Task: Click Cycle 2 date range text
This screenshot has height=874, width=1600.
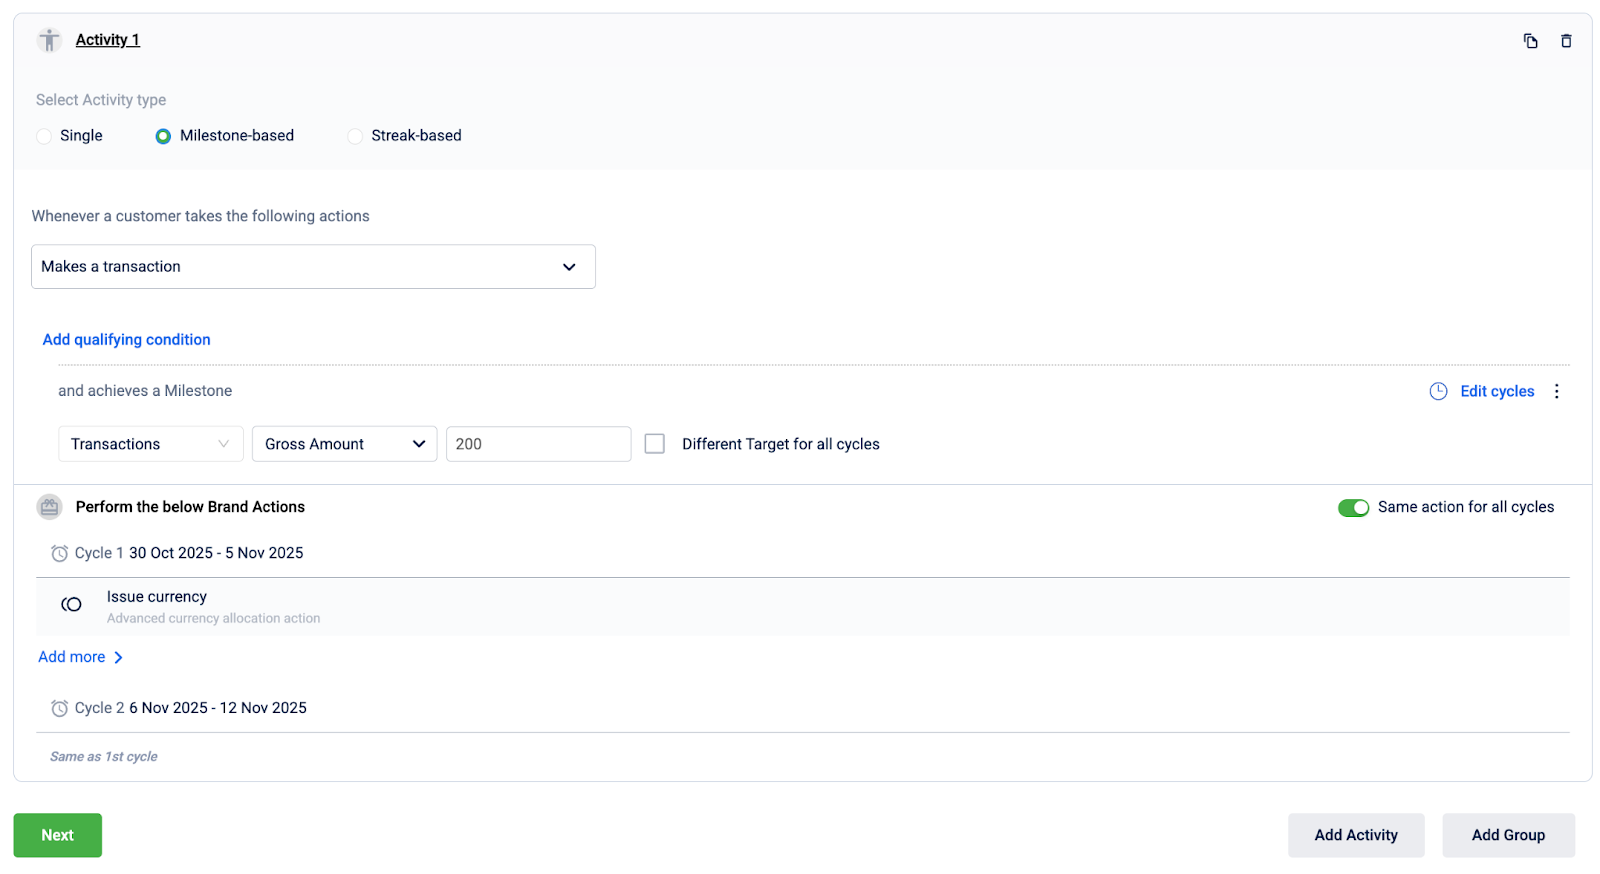Action: point(218,708)
